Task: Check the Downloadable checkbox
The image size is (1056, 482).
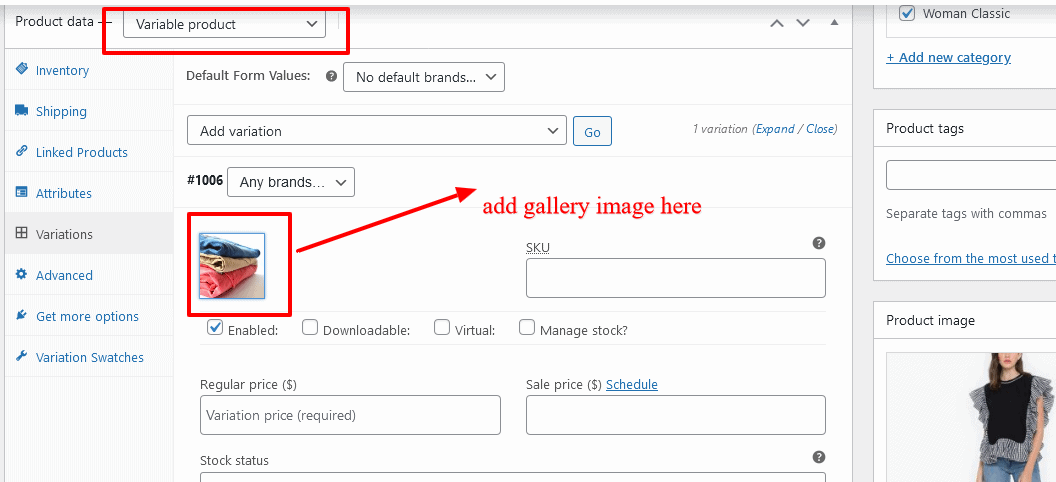Action: (310, 328)
